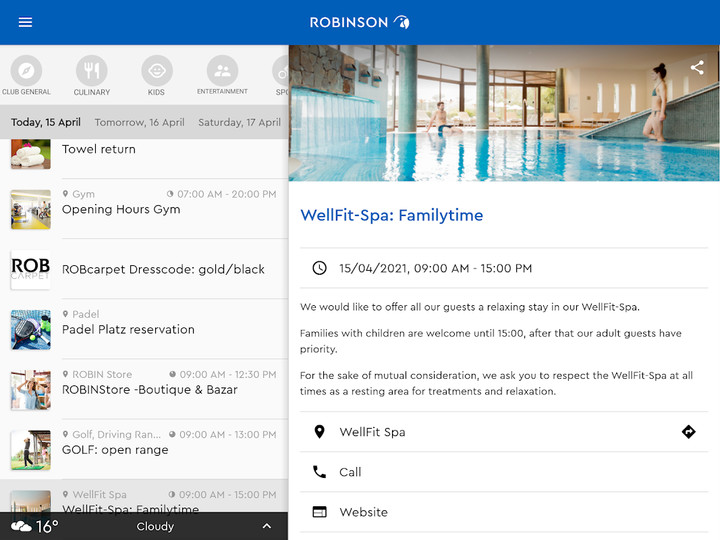Share the WellFit-Spa event
Image resolution: width=720 pixels, height=540 pixels.
tap(697, 68)
